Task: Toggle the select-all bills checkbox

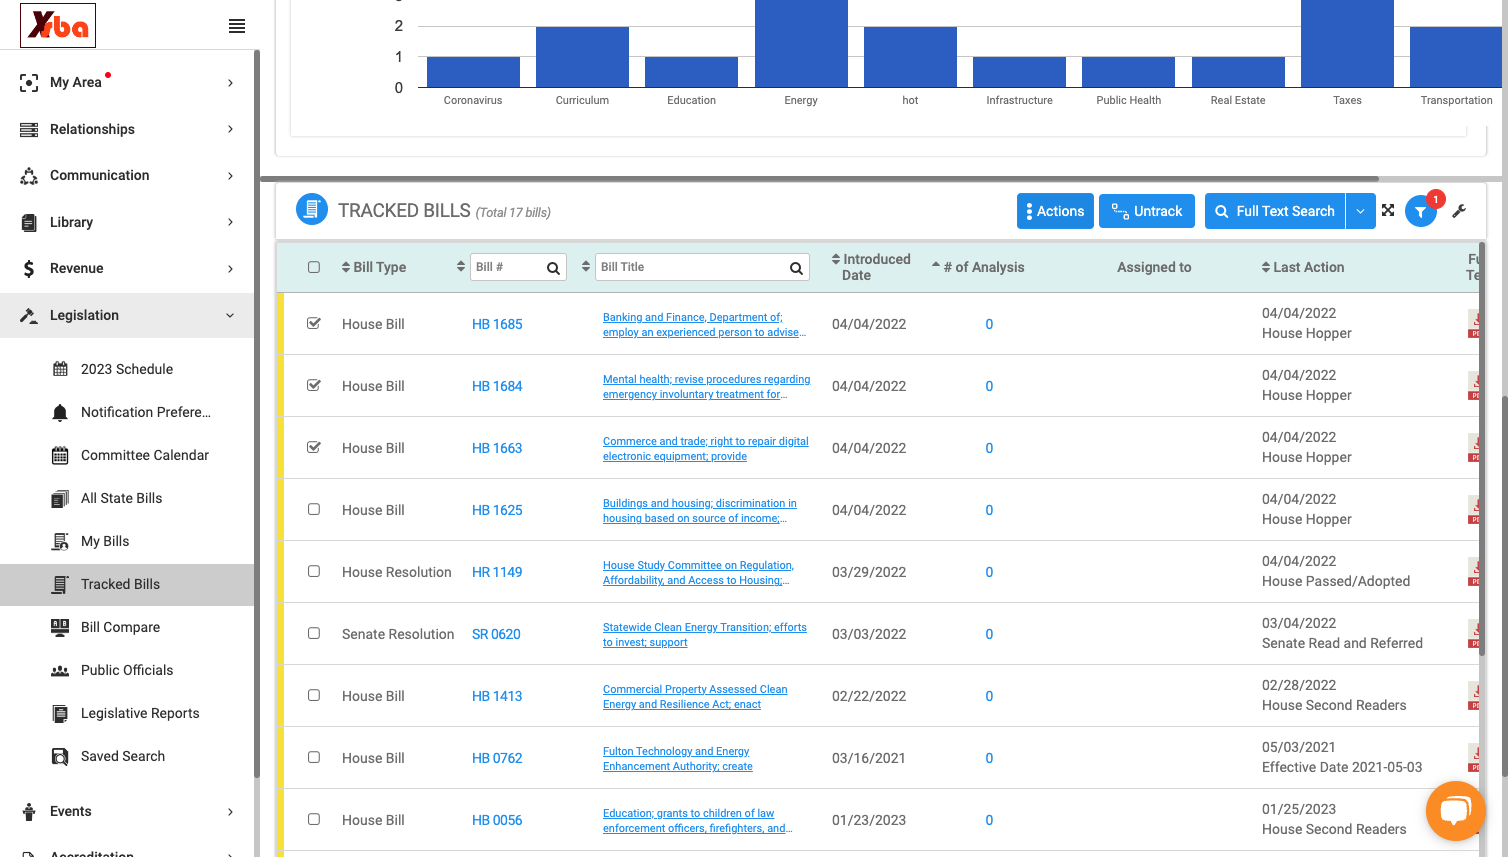Action: pos(314,267)
